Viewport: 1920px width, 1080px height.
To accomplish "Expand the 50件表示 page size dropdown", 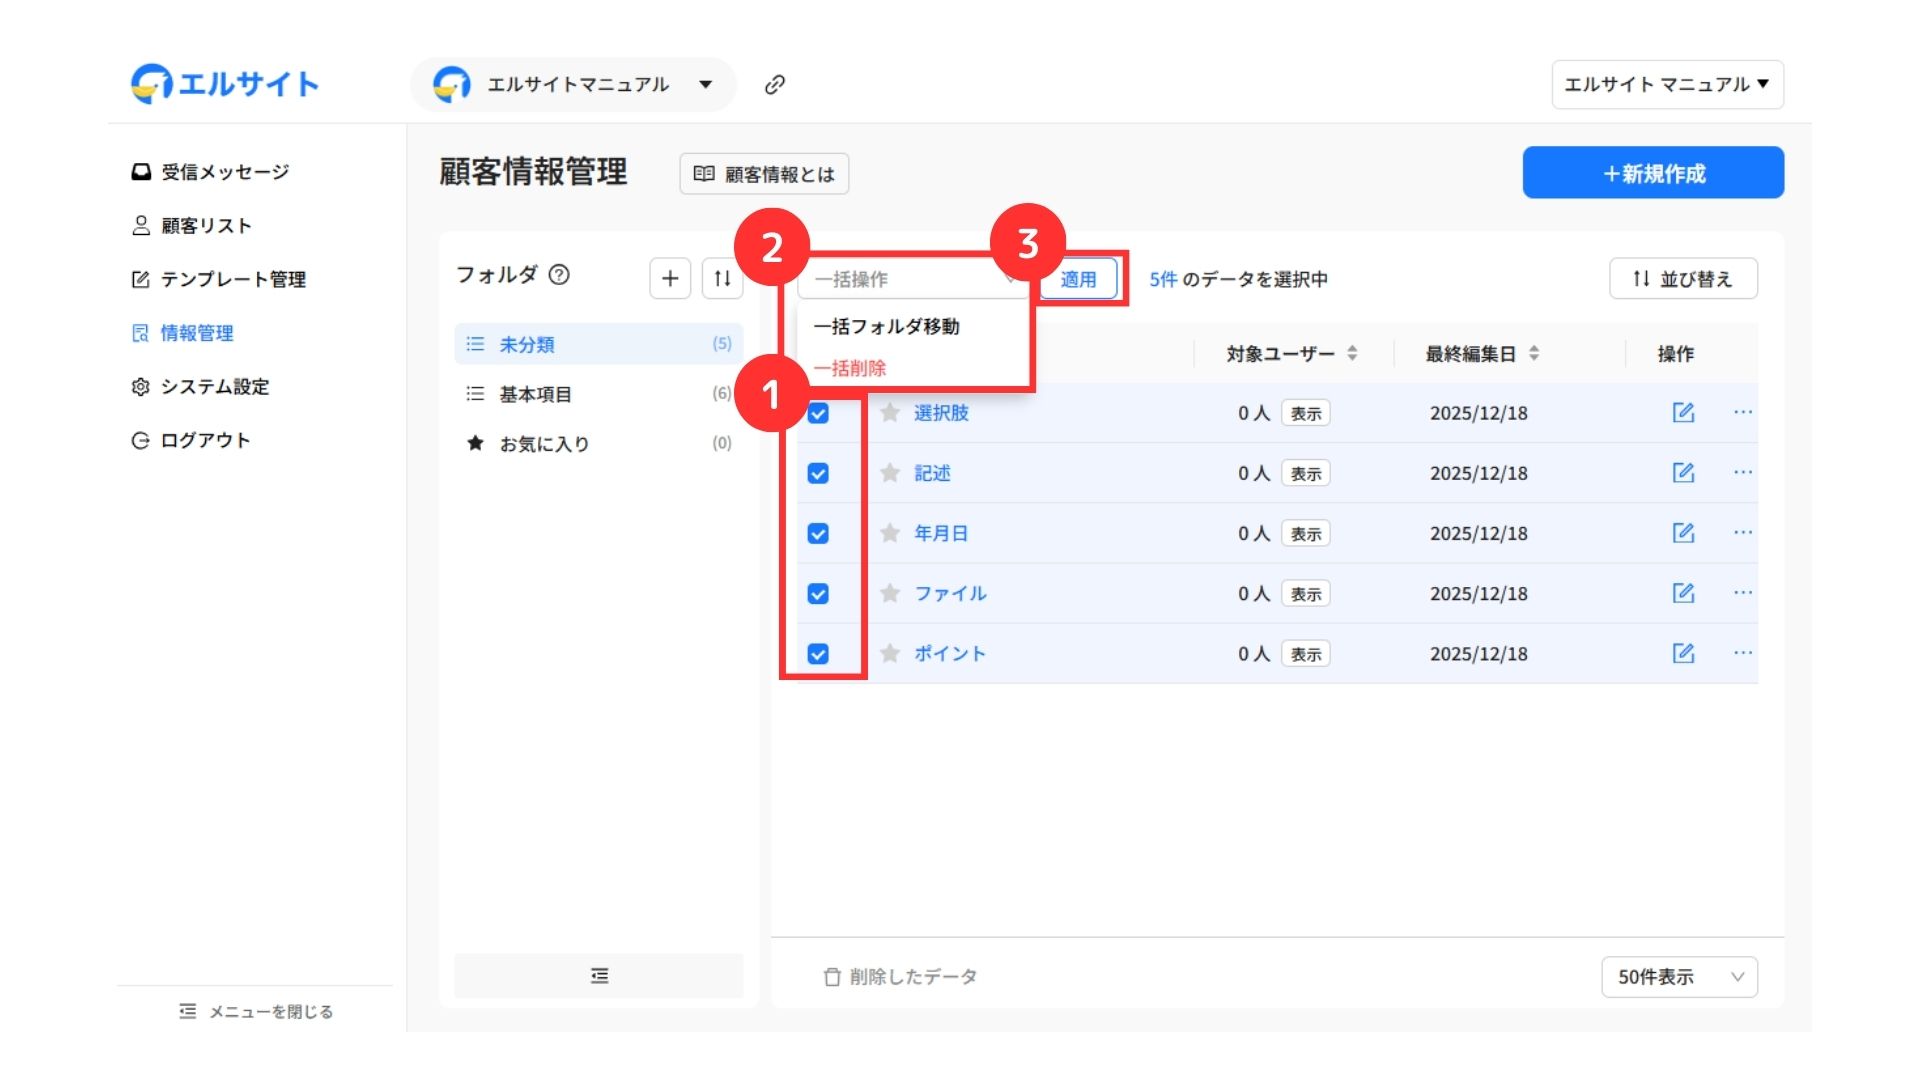I will (1679, 976).
